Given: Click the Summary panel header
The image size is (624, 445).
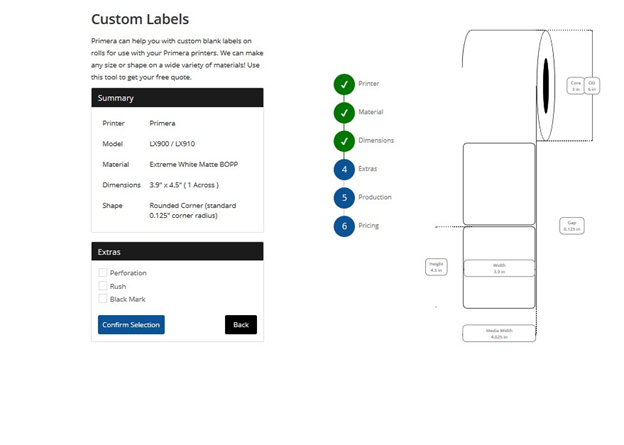Looking at the screenshot, I should [177, 98].
